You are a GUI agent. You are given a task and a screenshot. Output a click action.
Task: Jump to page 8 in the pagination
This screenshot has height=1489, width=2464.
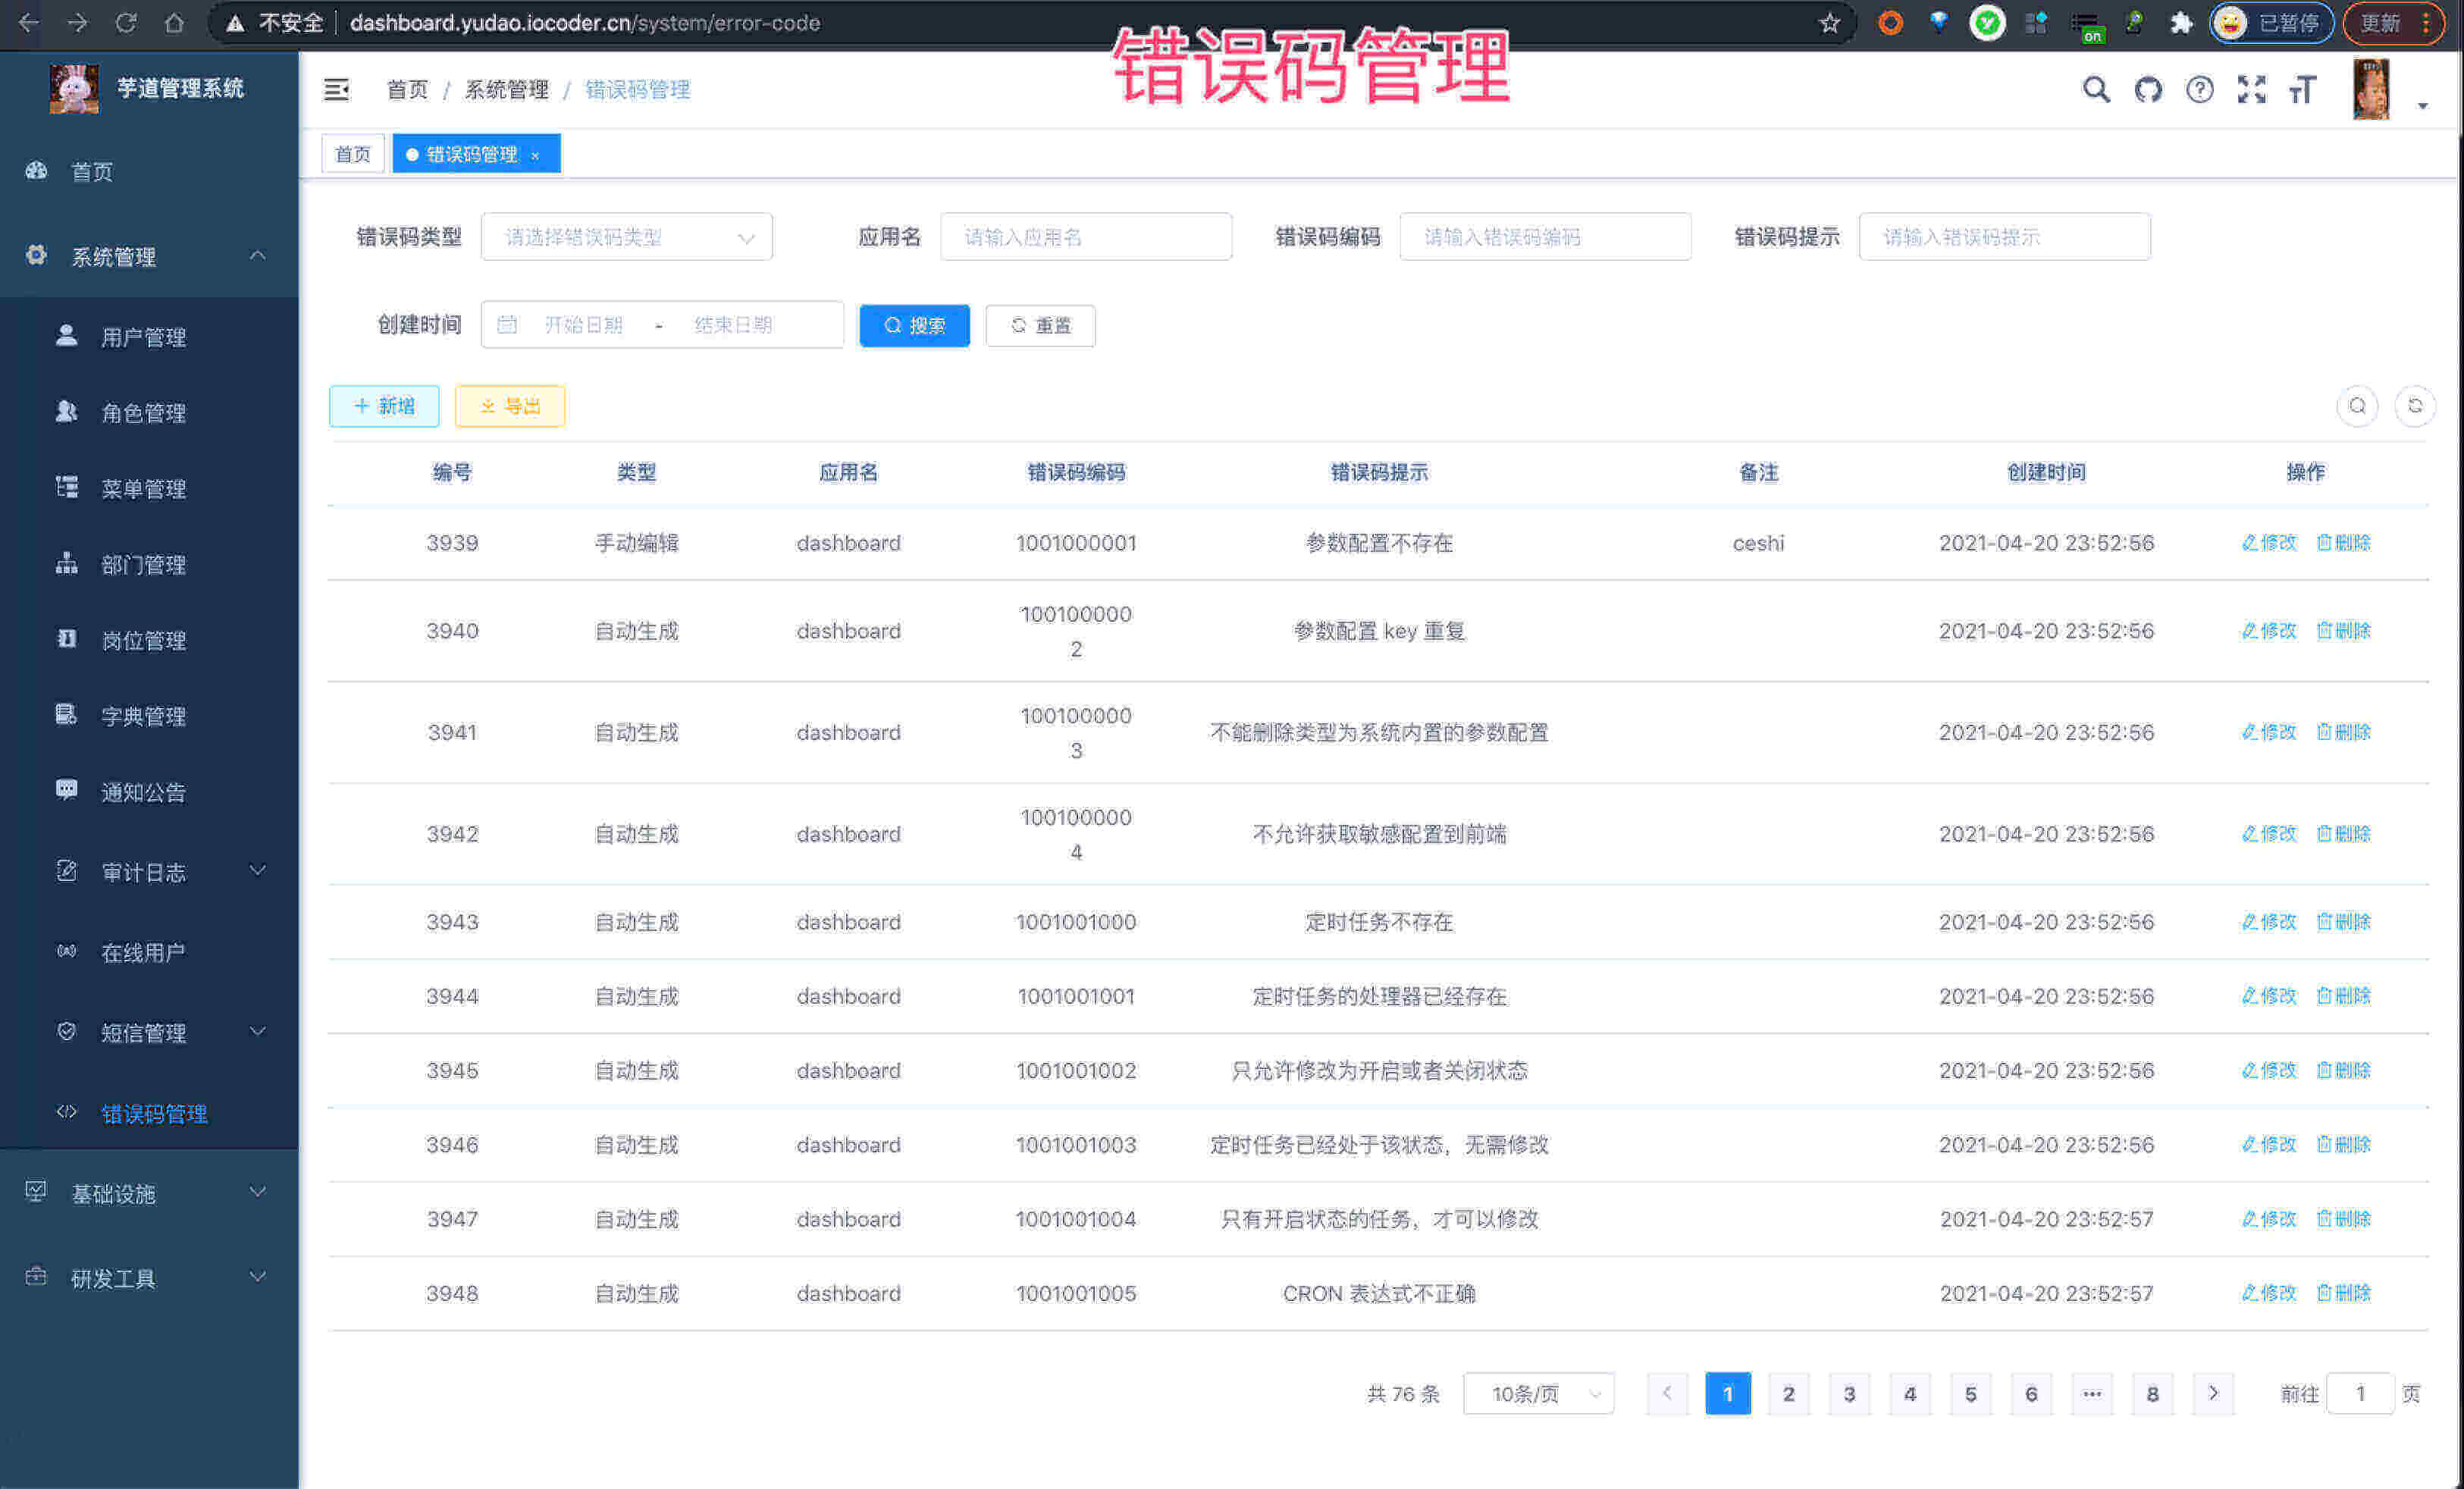(2152, 1393)
